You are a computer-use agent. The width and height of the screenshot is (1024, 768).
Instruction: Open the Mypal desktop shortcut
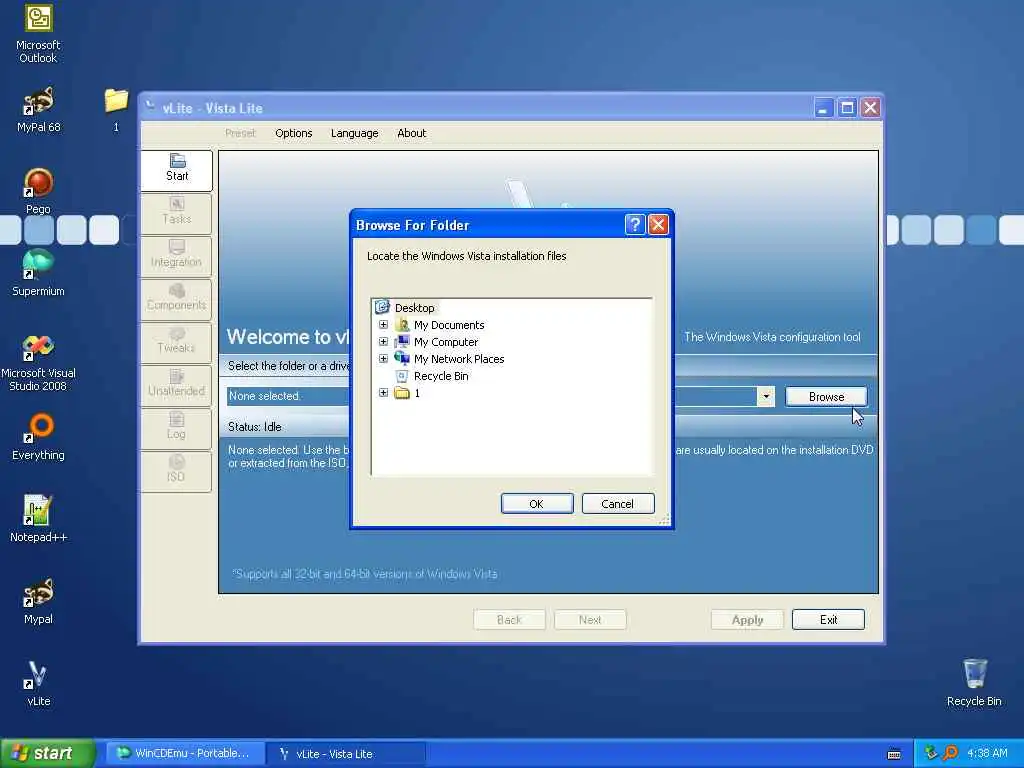click(x=38, y=601)
